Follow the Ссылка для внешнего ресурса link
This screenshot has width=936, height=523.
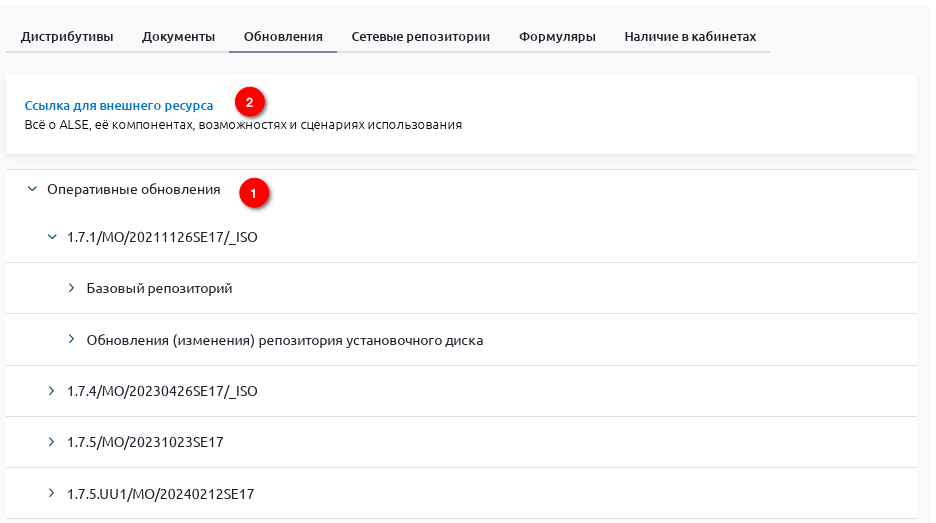click(x=119, y=104)
